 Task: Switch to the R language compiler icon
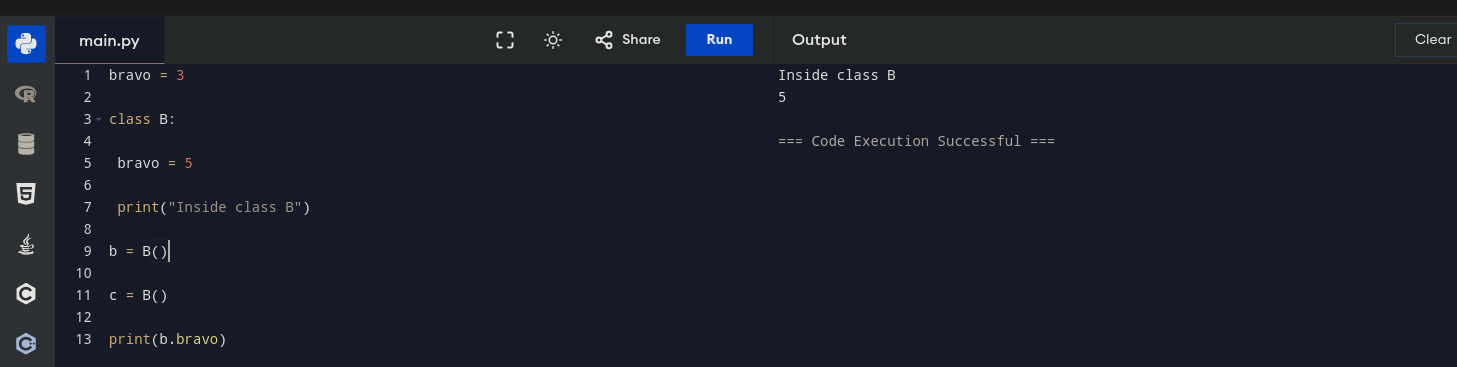[x=27, y=94]
